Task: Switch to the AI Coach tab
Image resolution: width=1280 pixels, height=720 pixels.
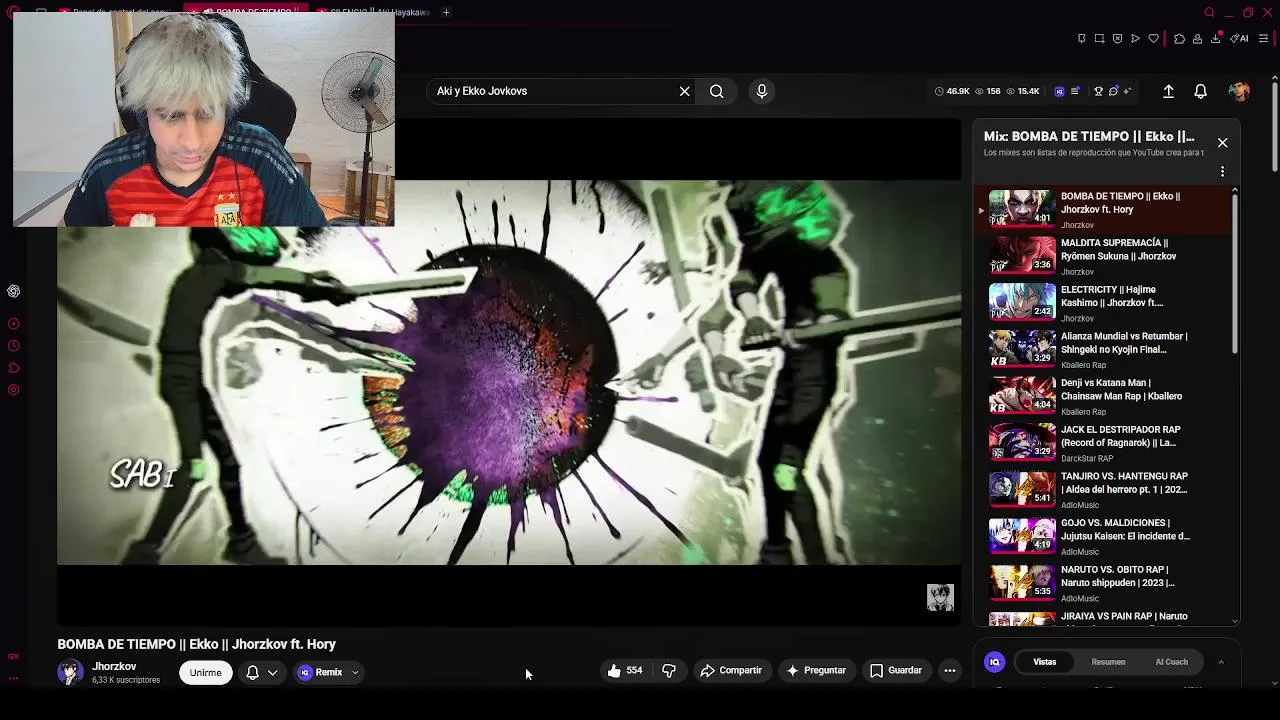Action: [1172, 662]
